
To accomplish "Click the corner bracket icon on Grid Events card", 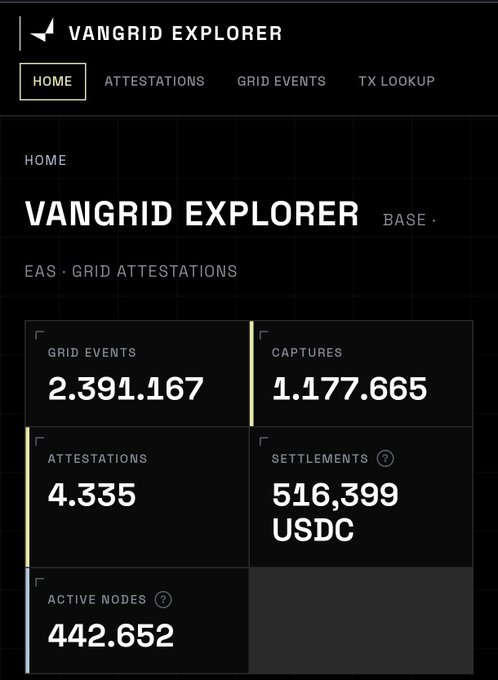I will 39,335.
